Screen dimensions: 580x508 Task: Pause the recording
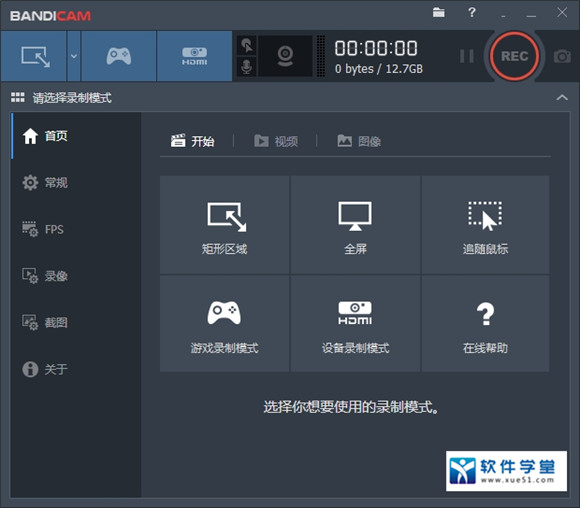coord(467,56)
